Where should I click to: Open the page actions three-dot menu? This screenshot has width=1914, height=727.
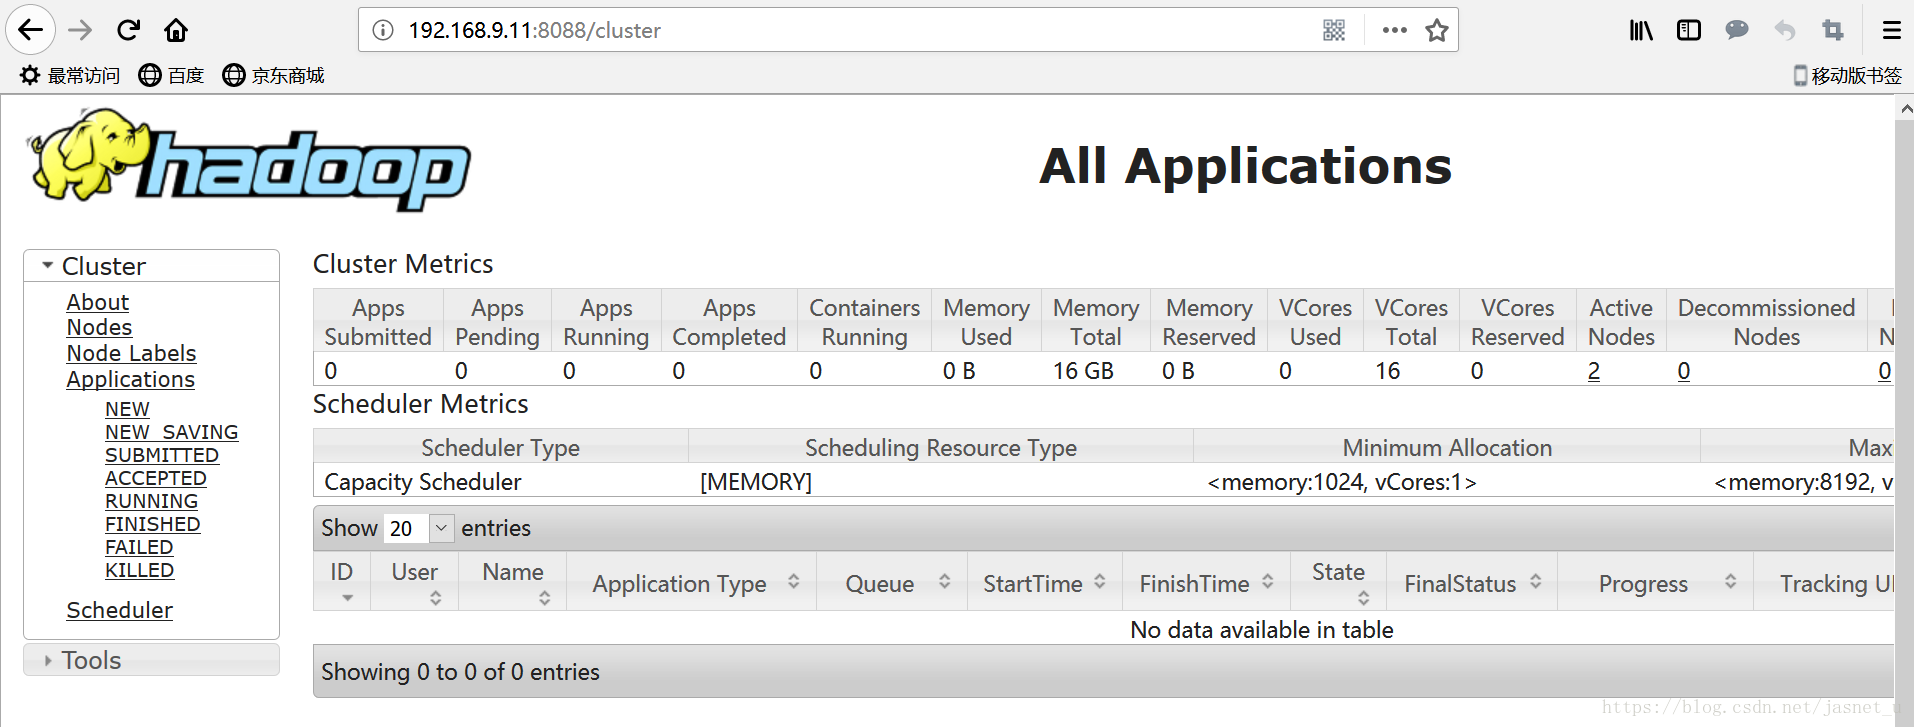[x=1394, y=30]
